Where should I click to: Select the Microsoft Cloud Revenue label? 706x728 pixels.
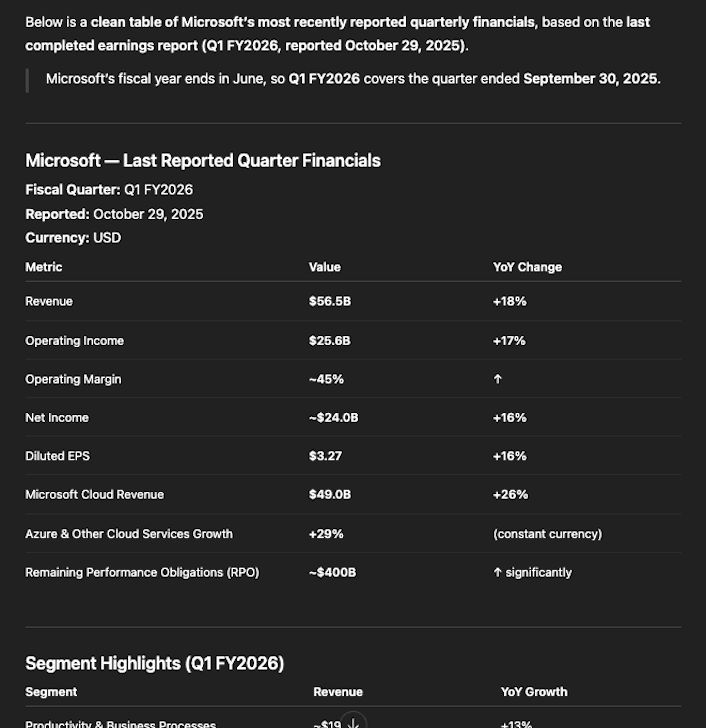tap(94, 494)
